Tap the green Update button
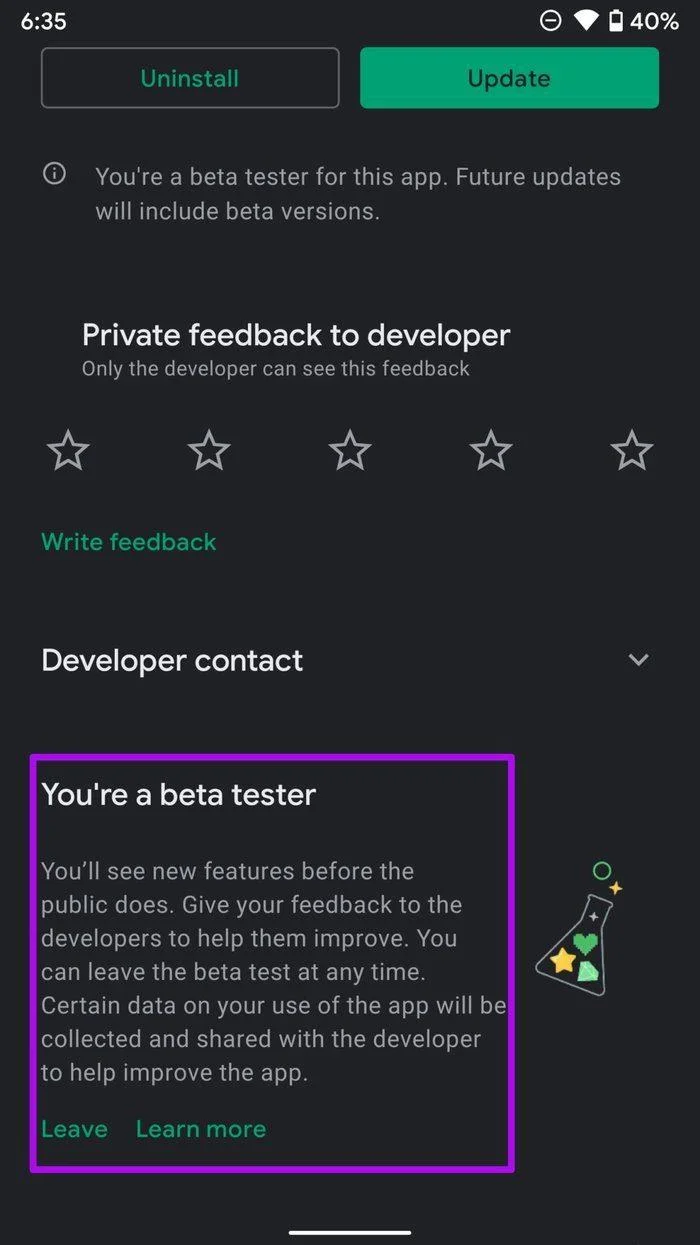This screenshot has height=1245, width=700. (509, 78)
